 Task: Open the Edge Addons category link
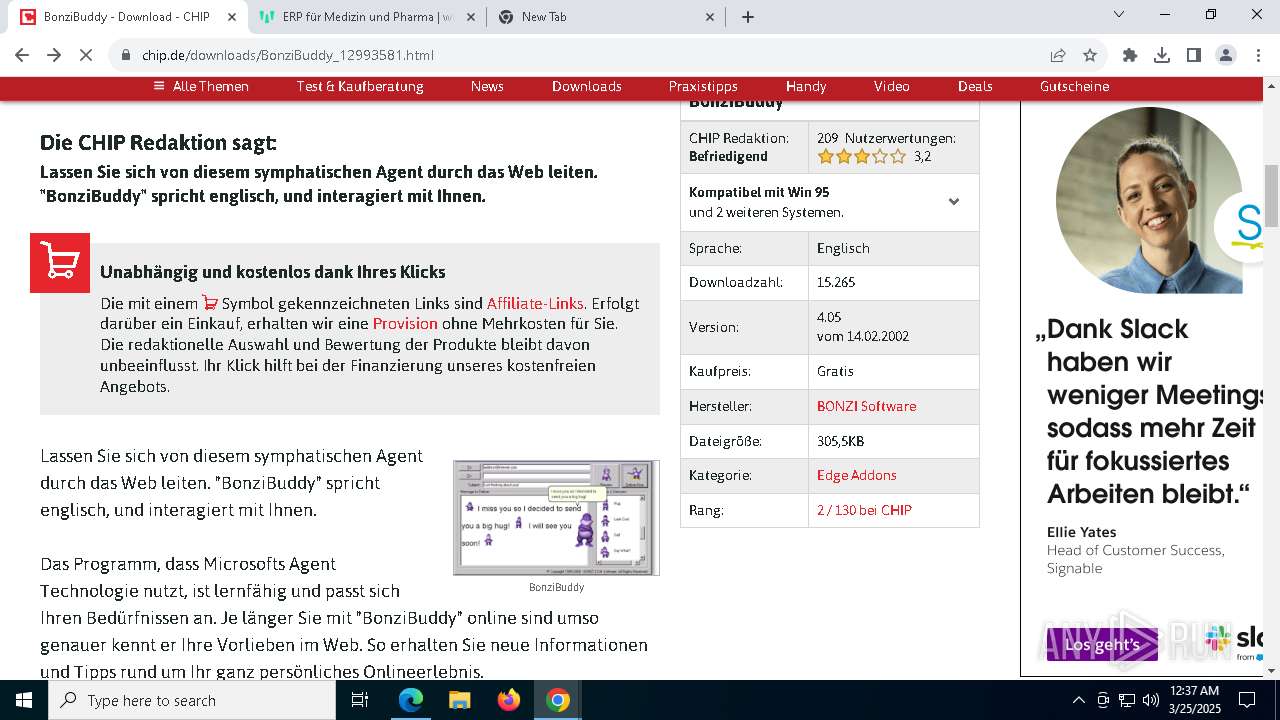[856, 475]
